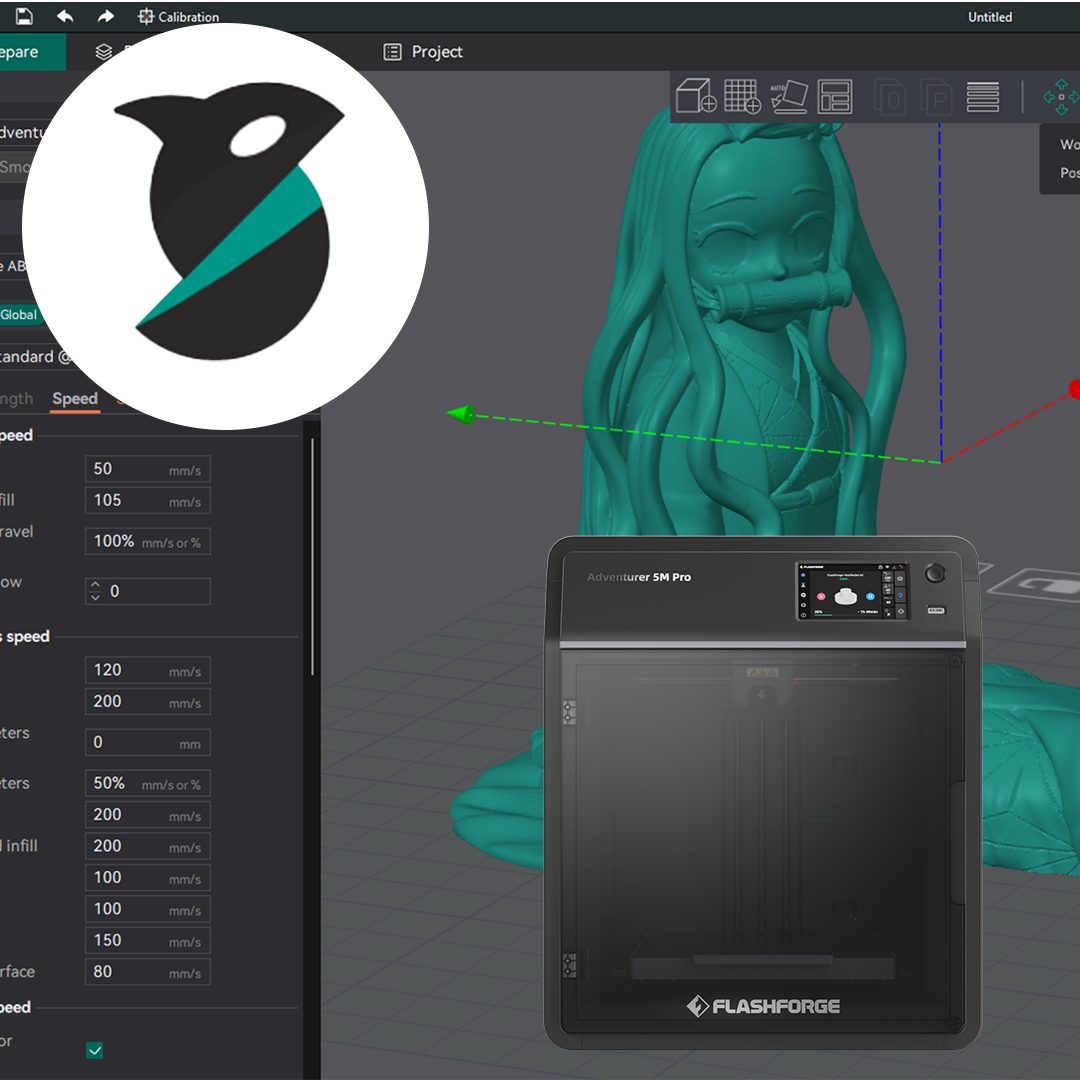Image resolution: width=1080 pixels, height=1080 pixels.
Task: Click the Add object cube icon
Action: 696,96
